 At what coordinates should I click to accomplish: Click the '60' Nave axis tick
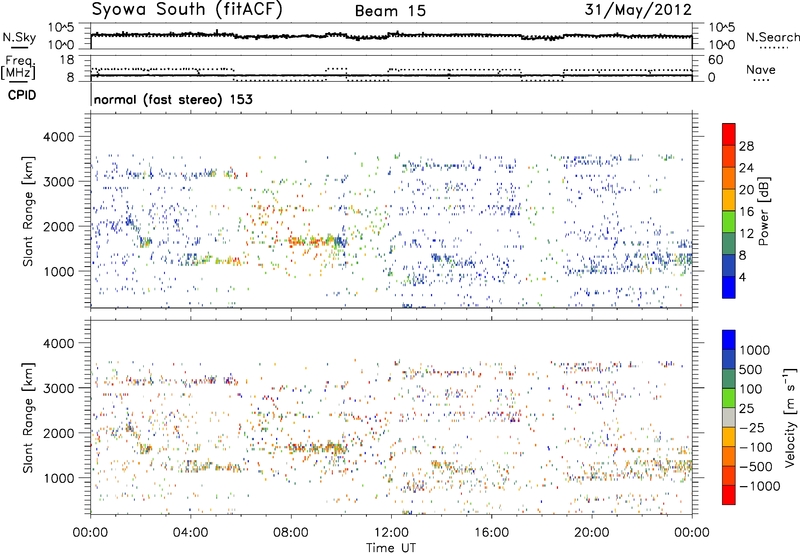pyautogui.click(x=715, y=60)
